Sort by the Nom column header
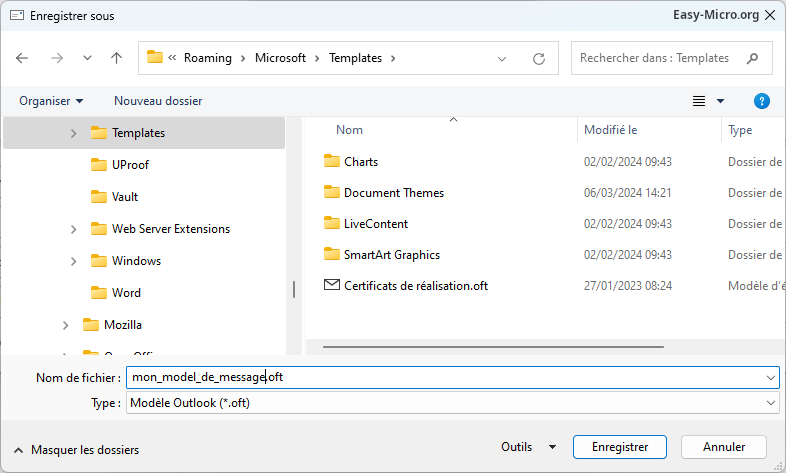786x473 pixels. [x=349, y=130]
